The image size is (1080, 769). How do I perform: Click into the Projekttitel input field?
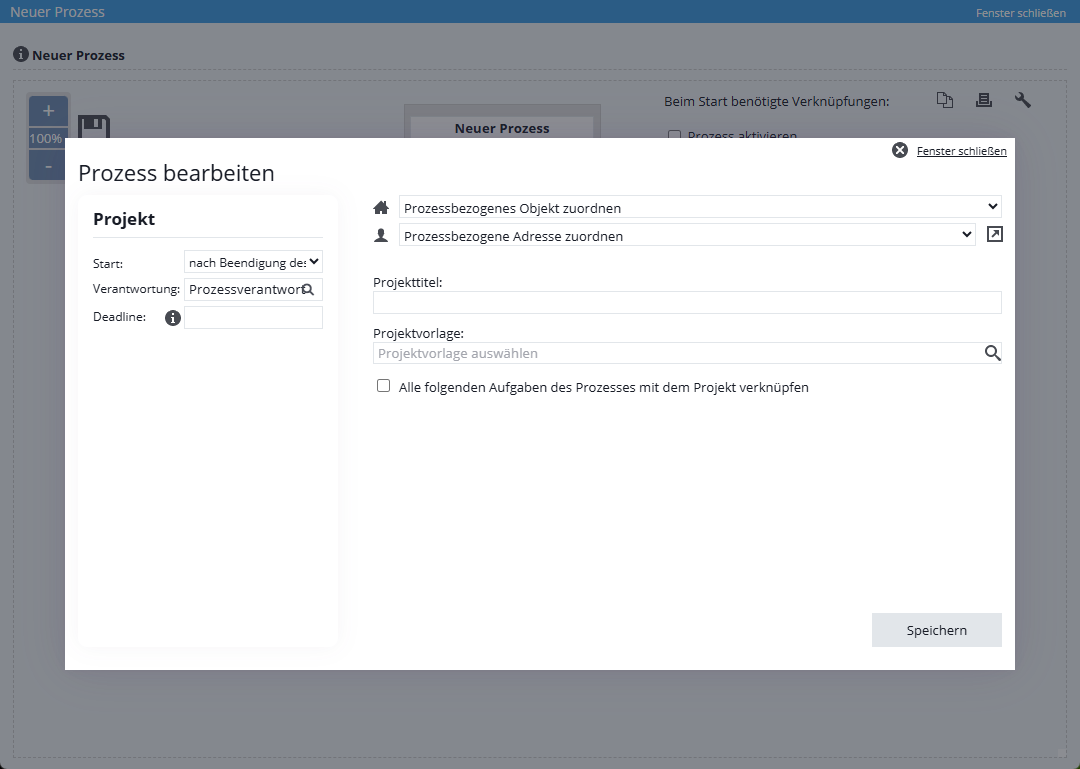pyautogui.click(x=687, y=303)
